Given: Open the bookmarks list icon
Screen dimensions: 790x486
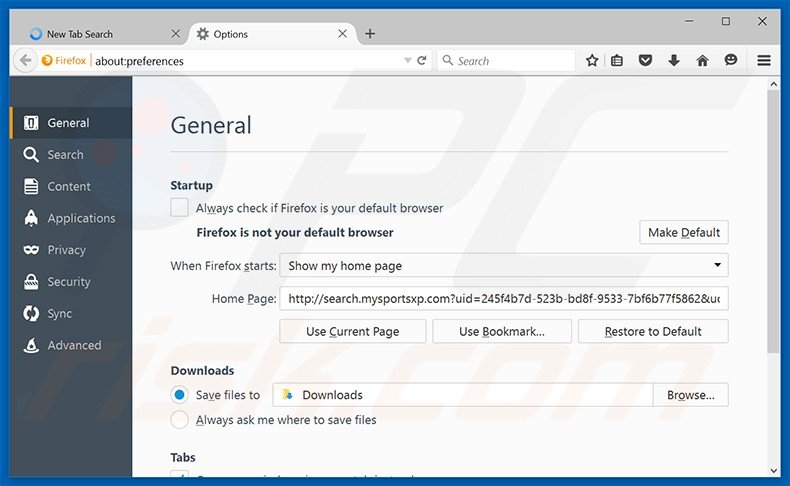Looking at the screenshot, I should point(617,61).
